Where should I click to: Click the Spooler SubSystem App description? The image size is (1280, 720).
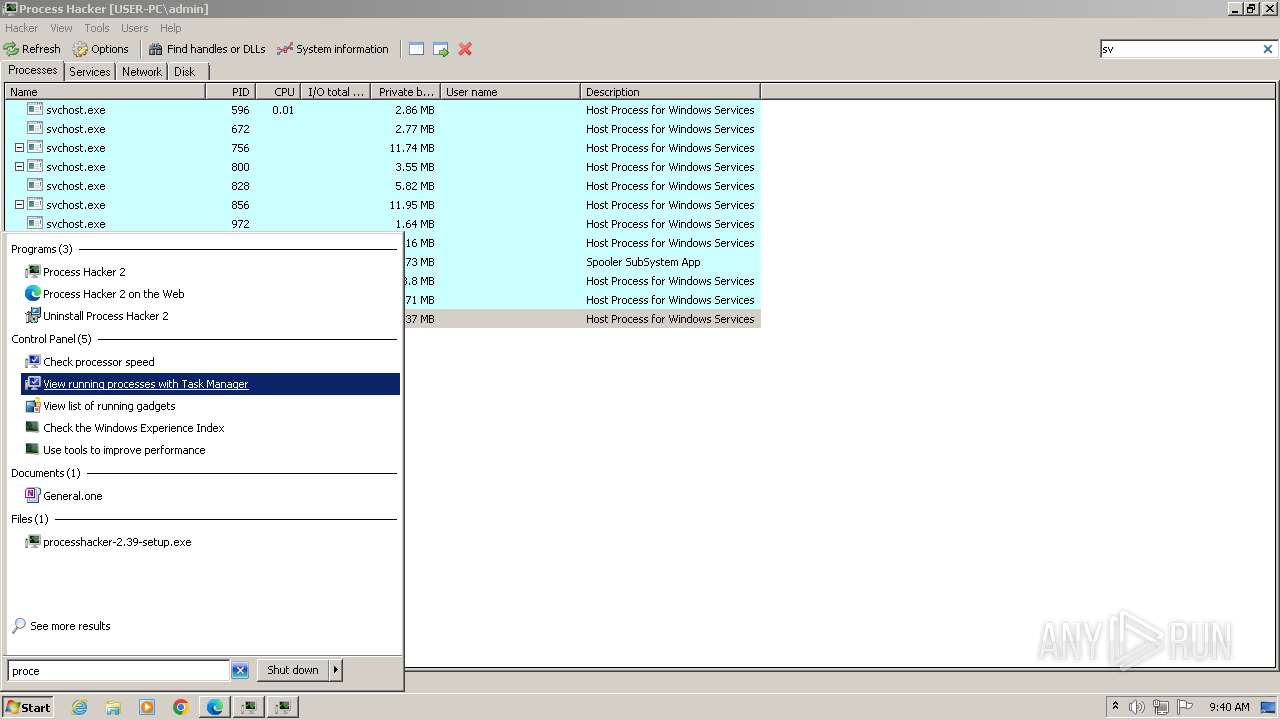(x=643, y=262)
